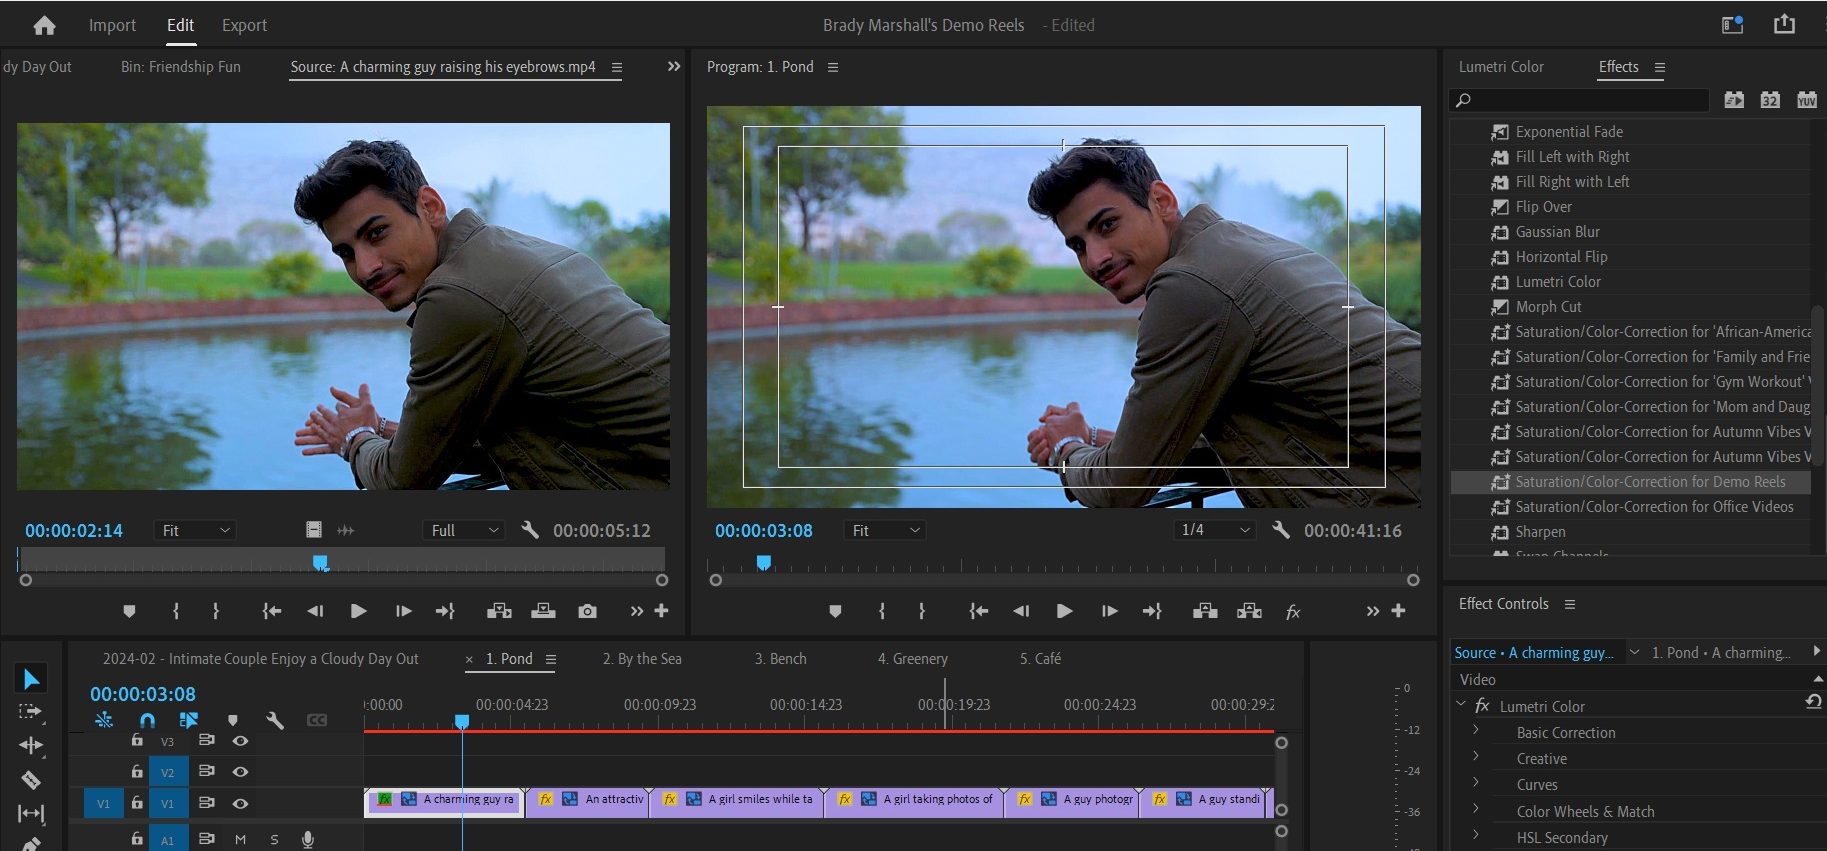Screen dimensions: 1827x851
Task: Open Program monitor panel menu
Action: click(833, 67)
